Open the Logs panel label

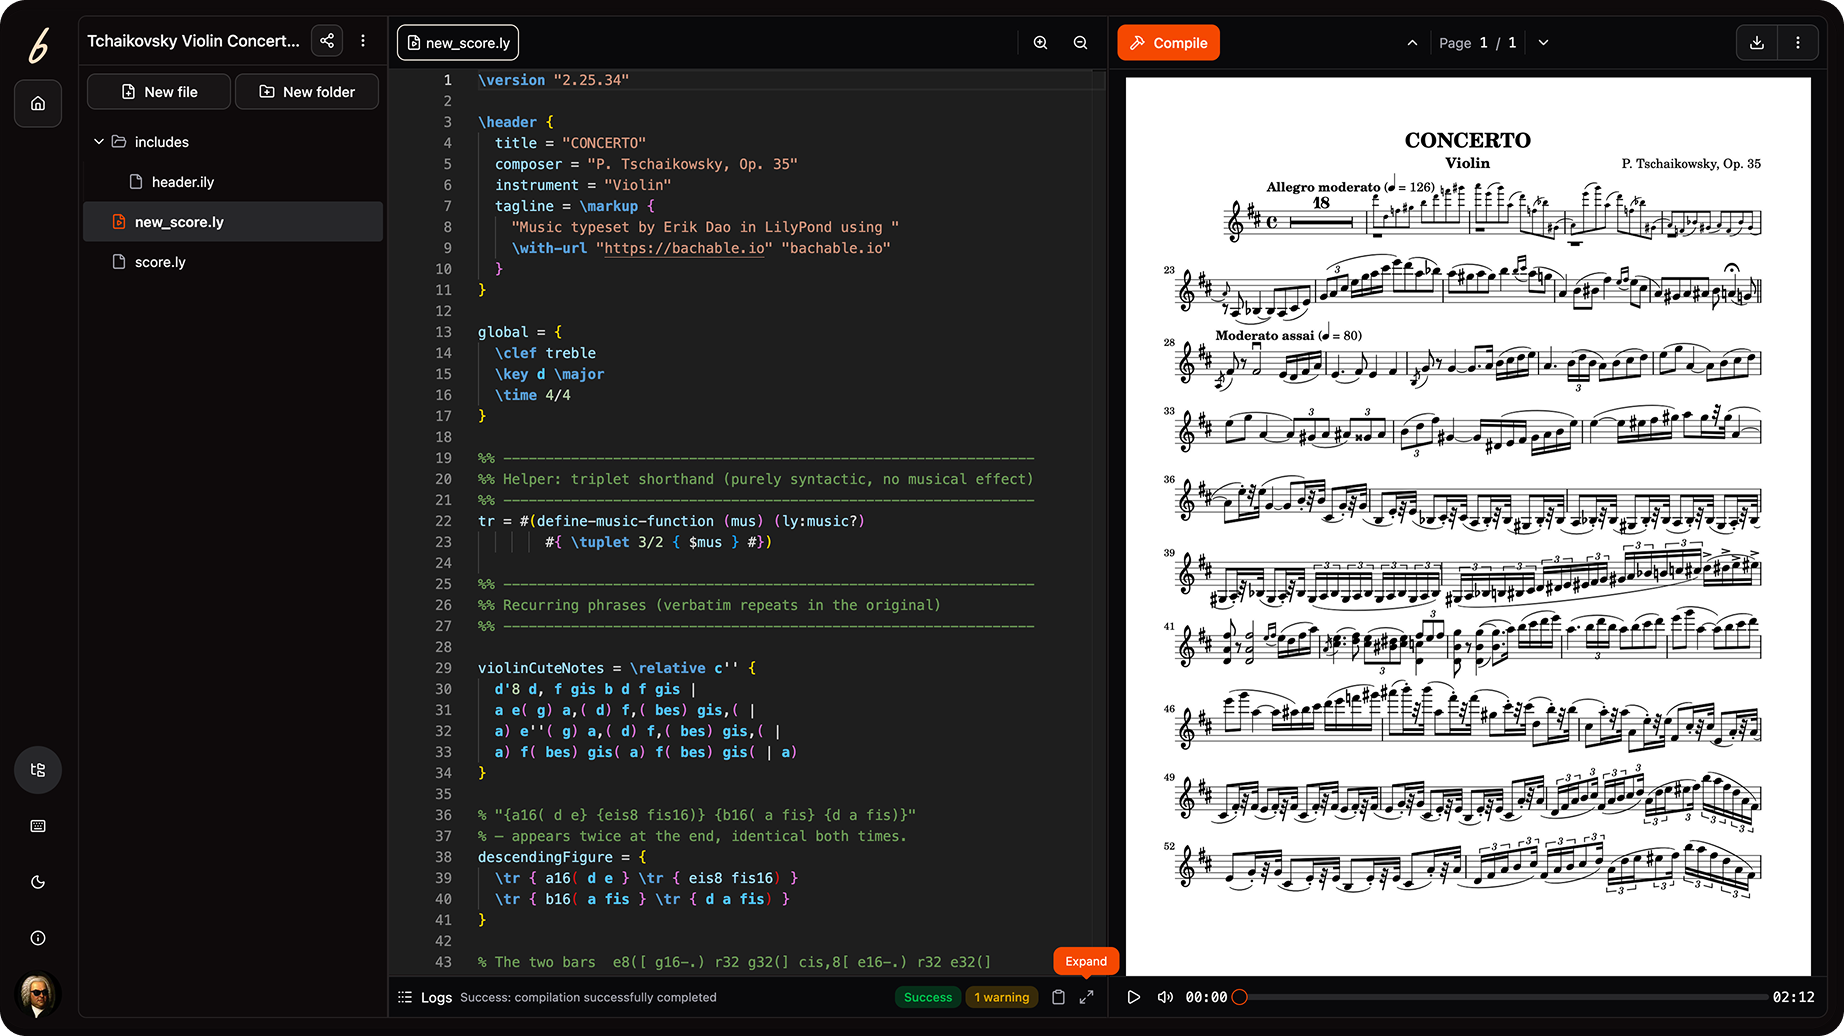pos(436,997)
